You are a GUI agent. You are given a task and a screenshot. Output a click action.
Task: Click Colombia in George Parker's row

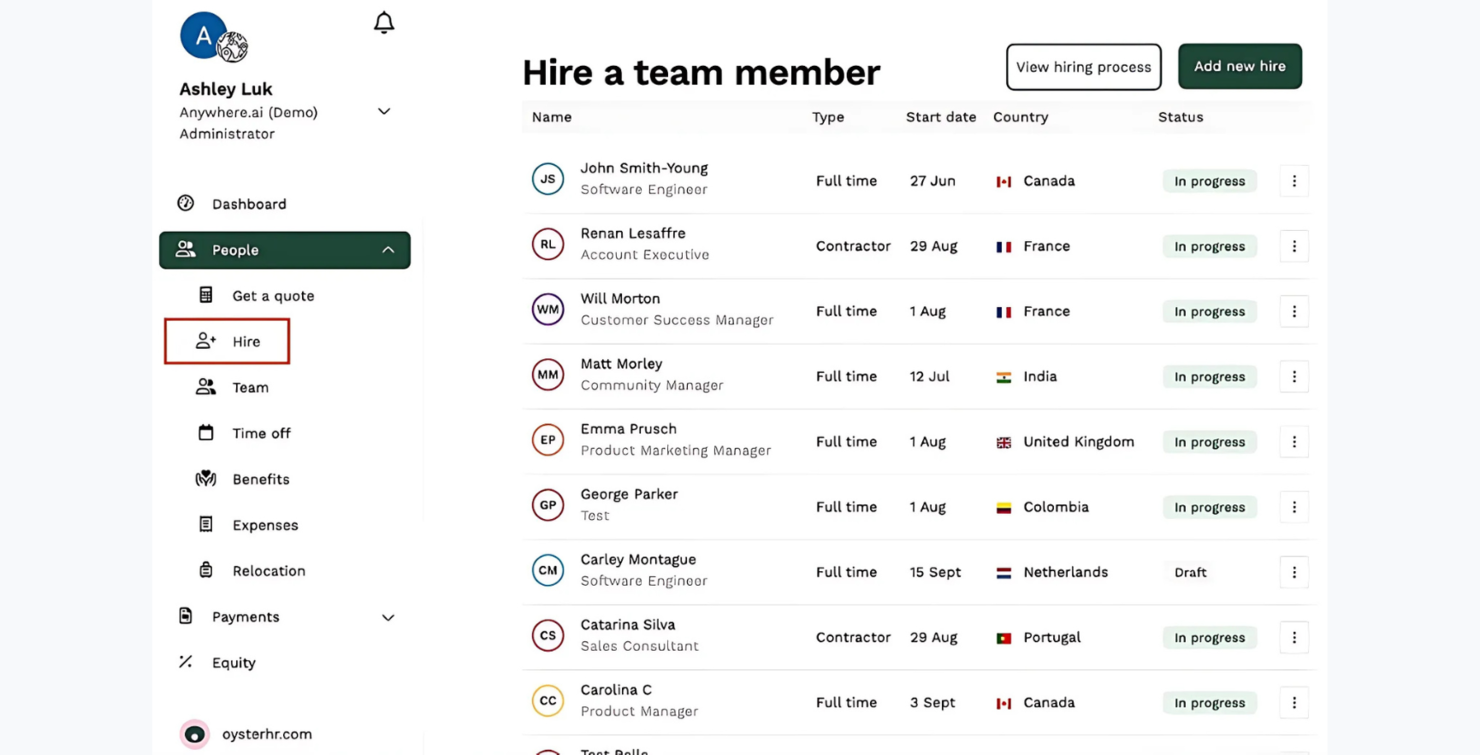(1056, 507)
